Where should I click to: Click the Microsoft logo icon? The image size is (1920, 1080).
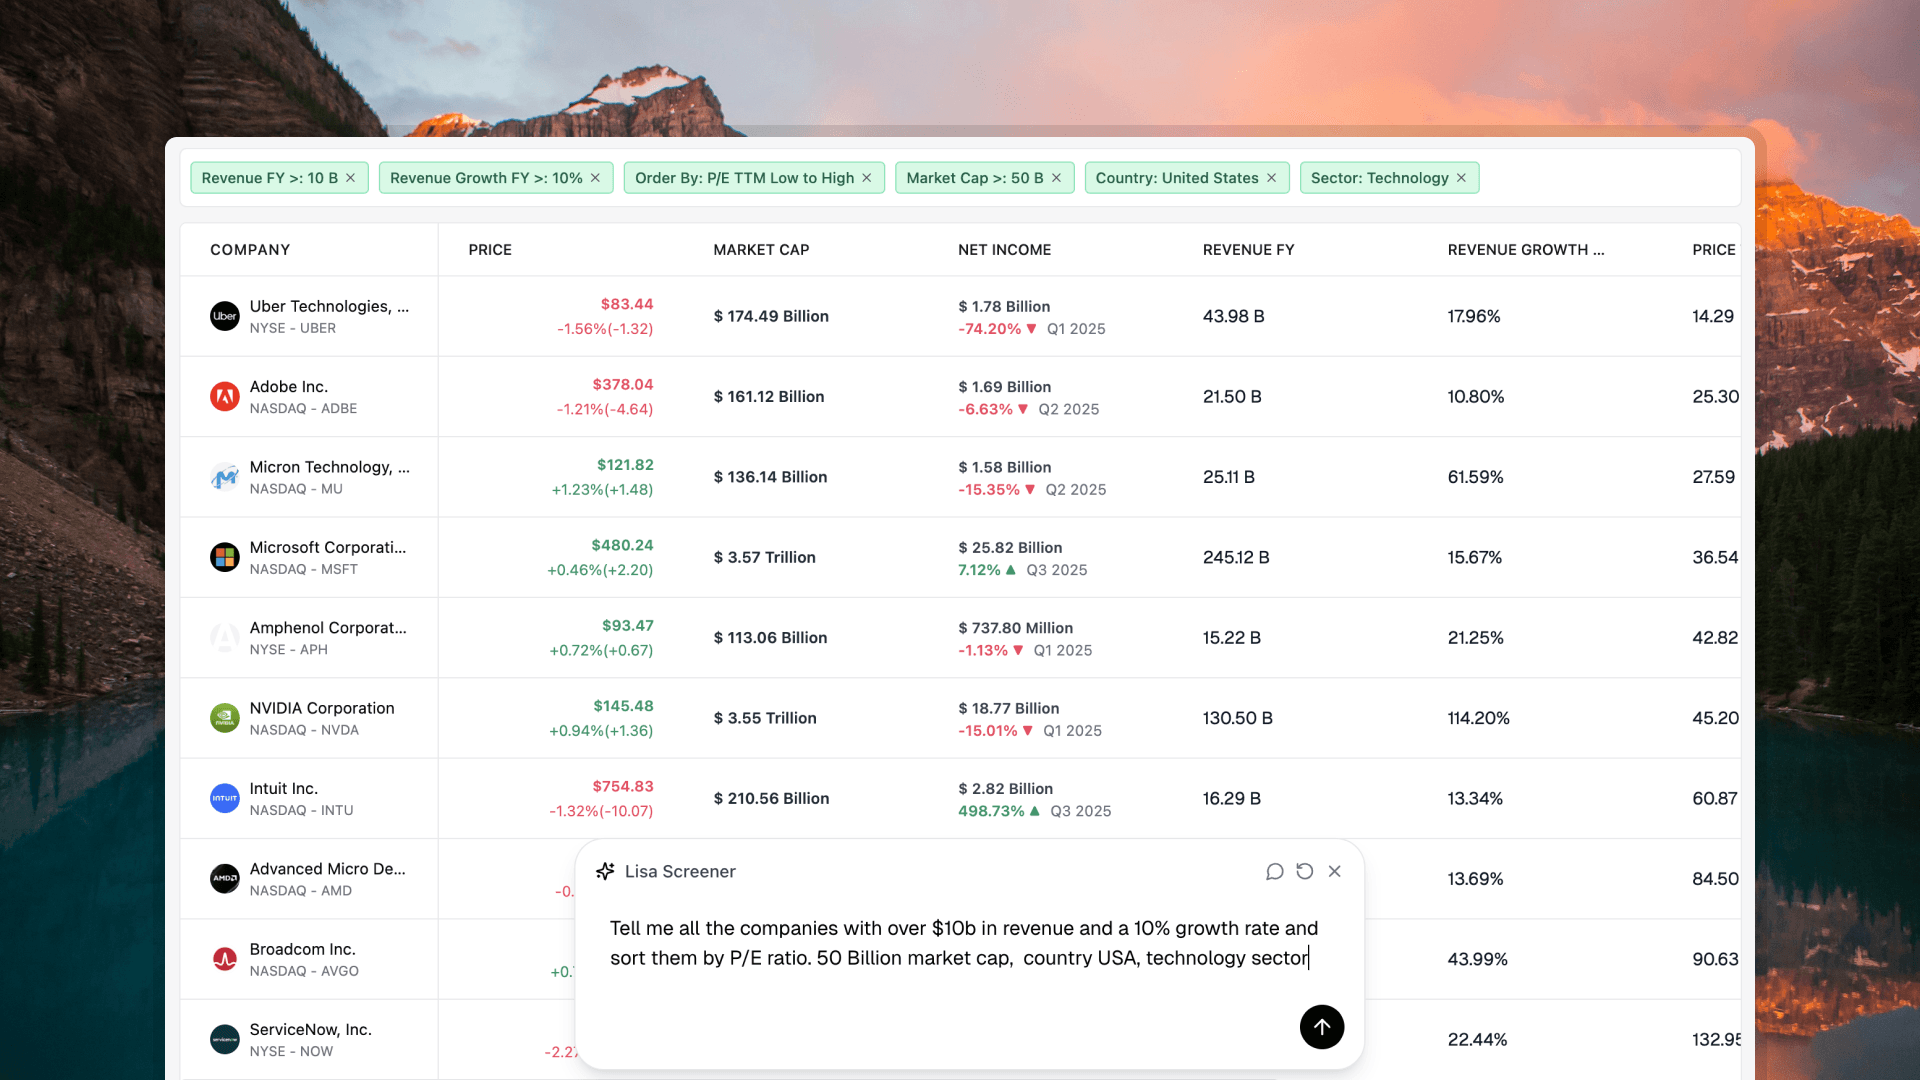pyautogui.click(x=225, y=557)
